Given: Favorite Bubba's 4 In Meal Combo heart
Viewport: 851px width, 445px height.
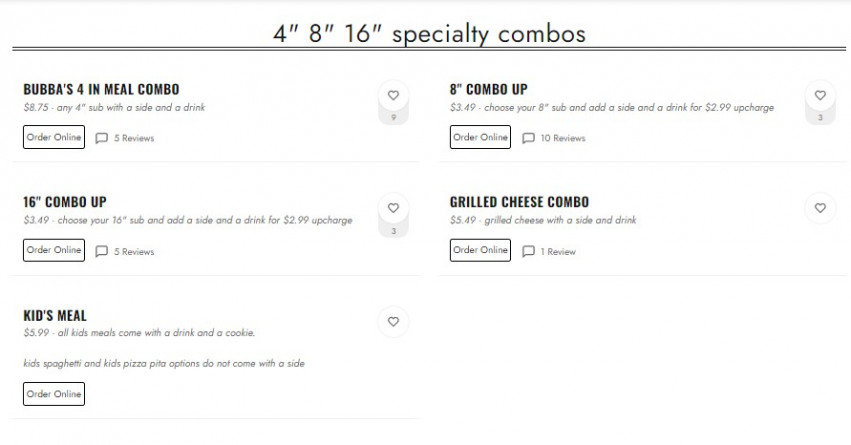Looking at the screenshot, I should click(x=393, y=96).
